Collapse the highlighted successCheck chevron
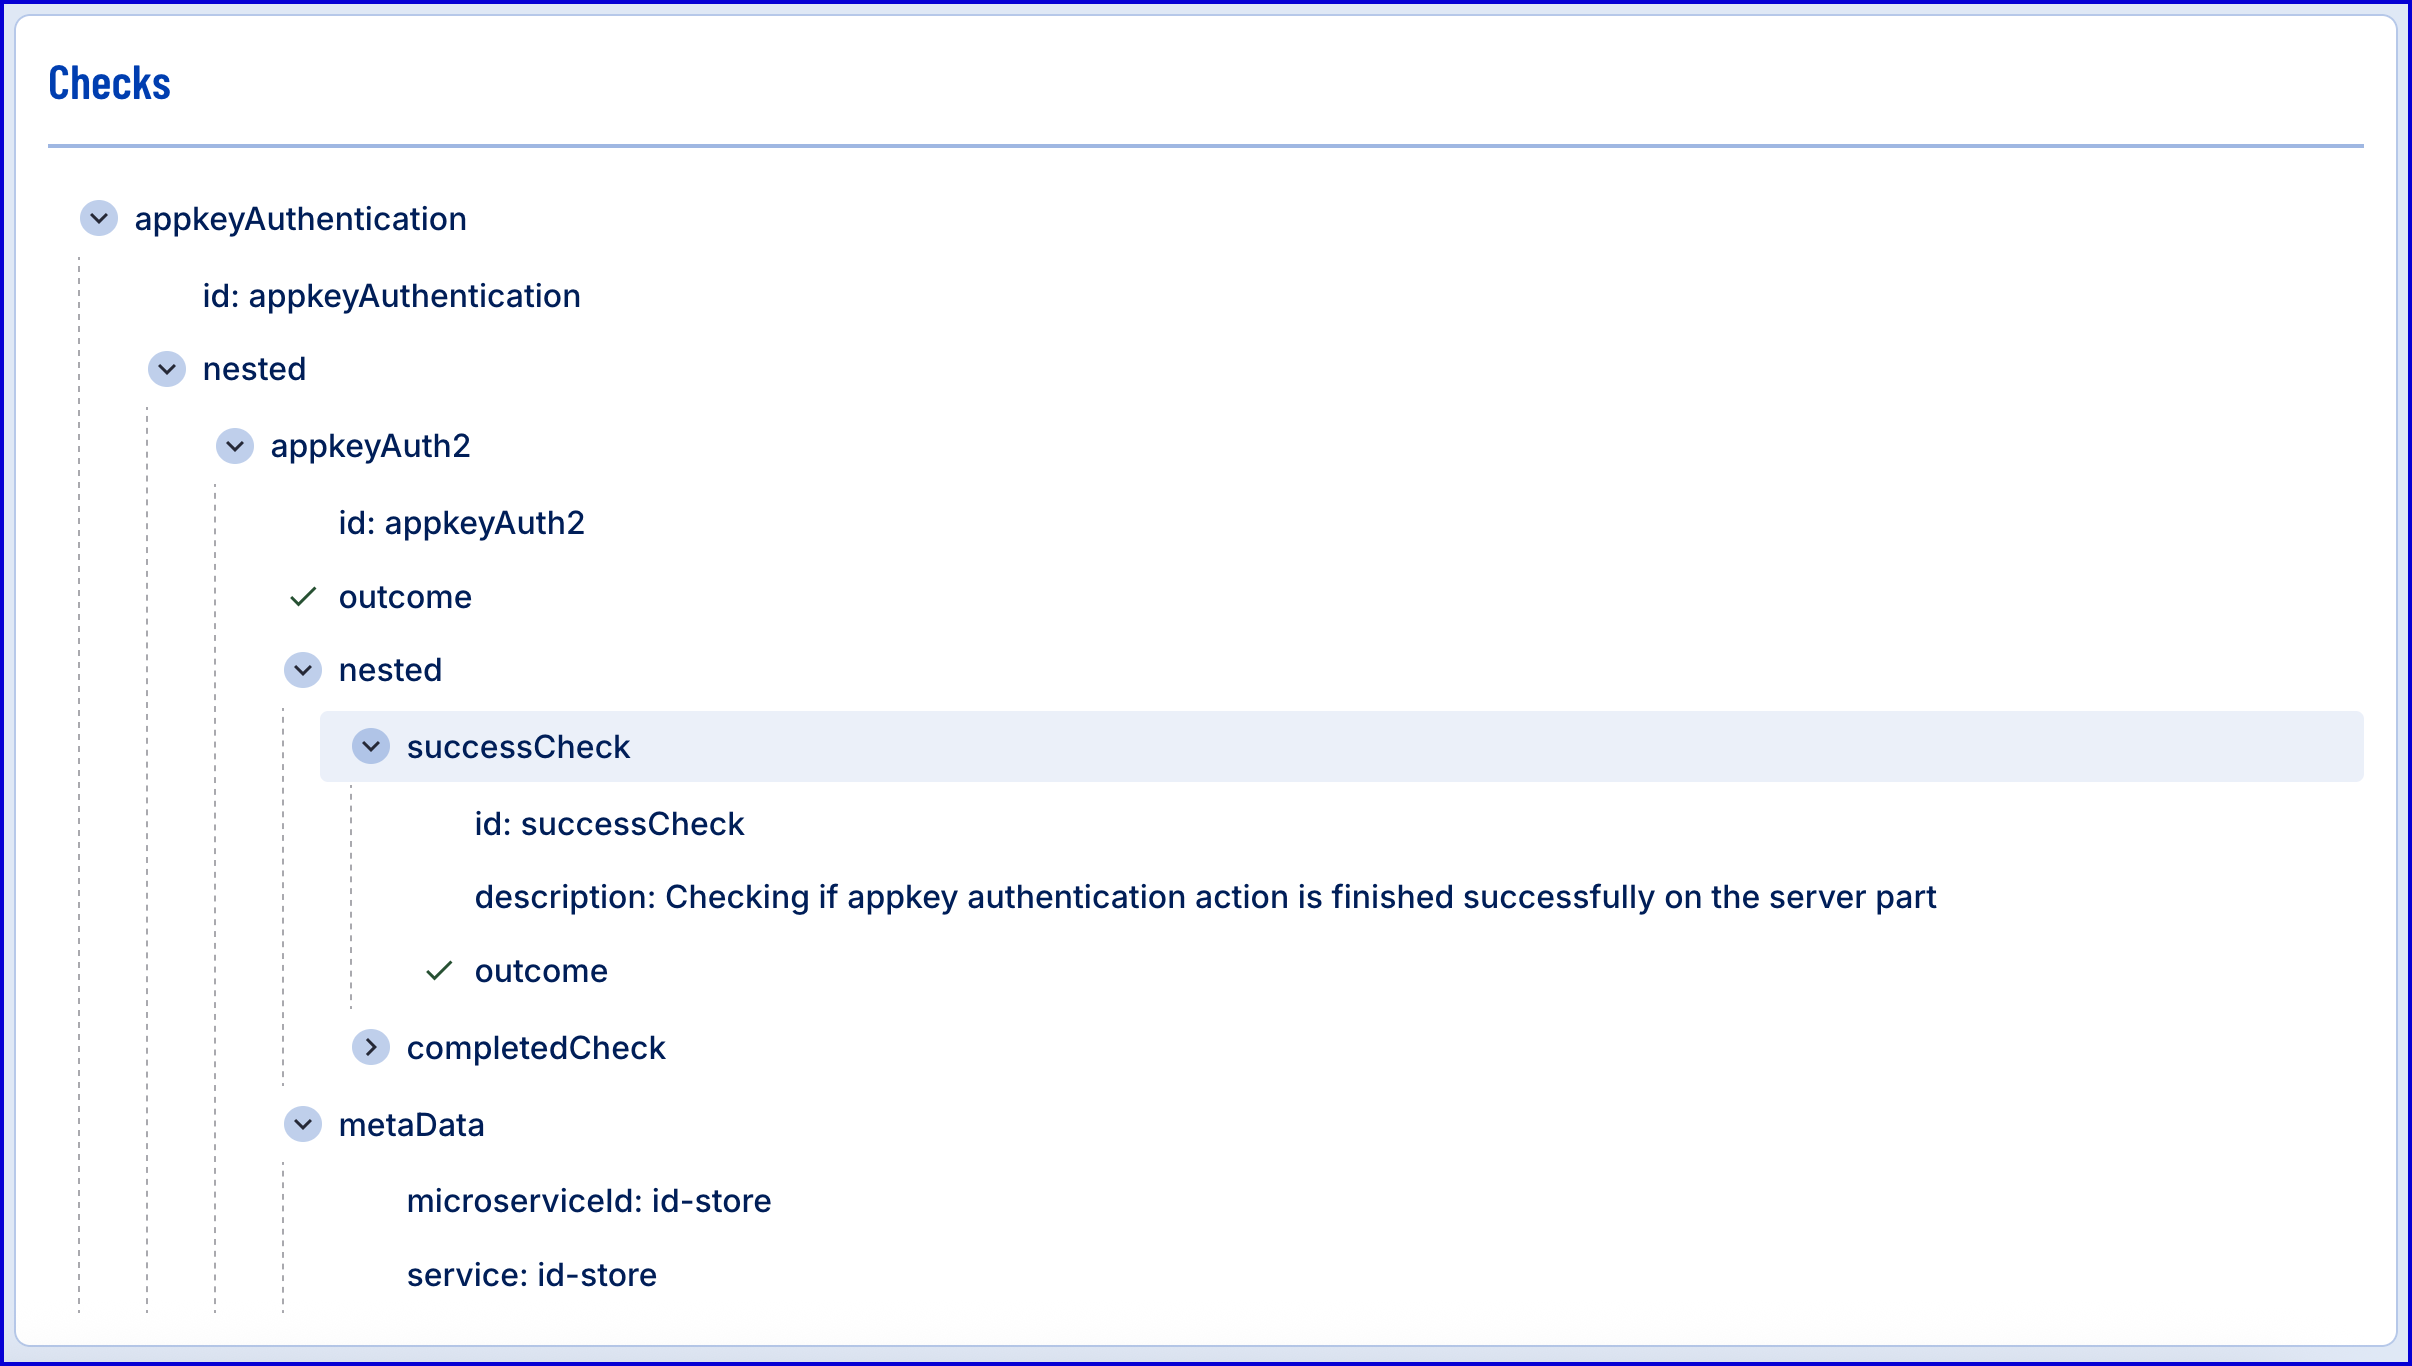The height and width of the screenshot is (1366, 2412). pyautogui.click(x=371, y=746)
